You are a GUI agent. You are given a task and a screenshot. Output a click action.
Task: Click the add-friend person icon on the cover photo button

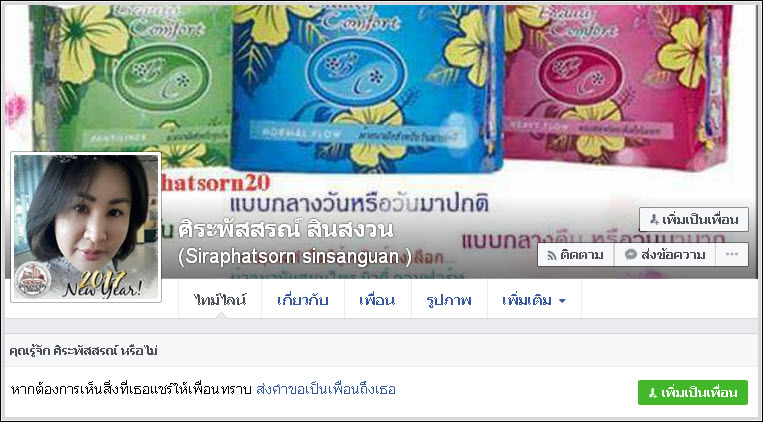(654, 220)
